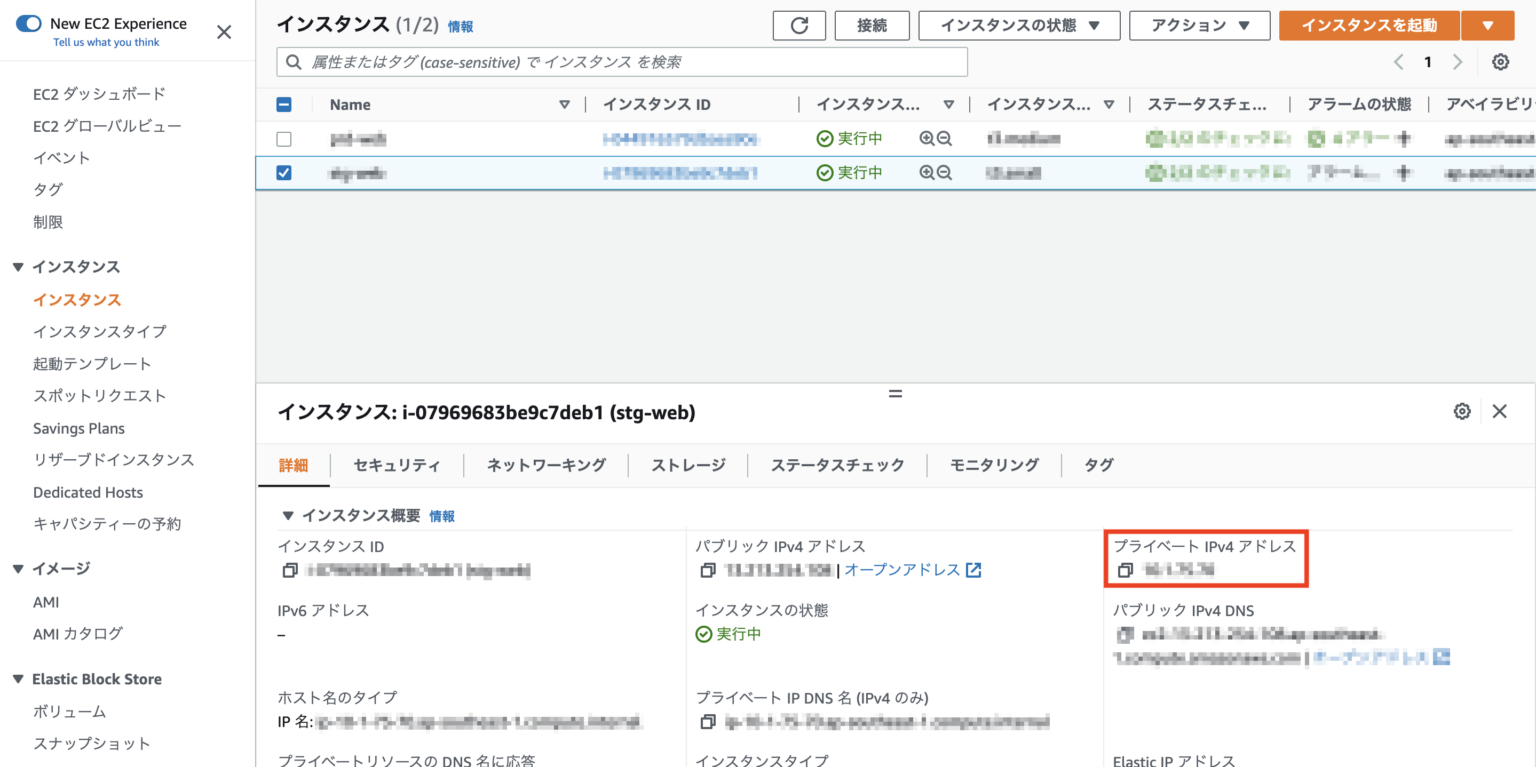Click the refresh instance list icon
Image resolution: width=1536 pixels, height=767 pixels.
tap(799, 25)
